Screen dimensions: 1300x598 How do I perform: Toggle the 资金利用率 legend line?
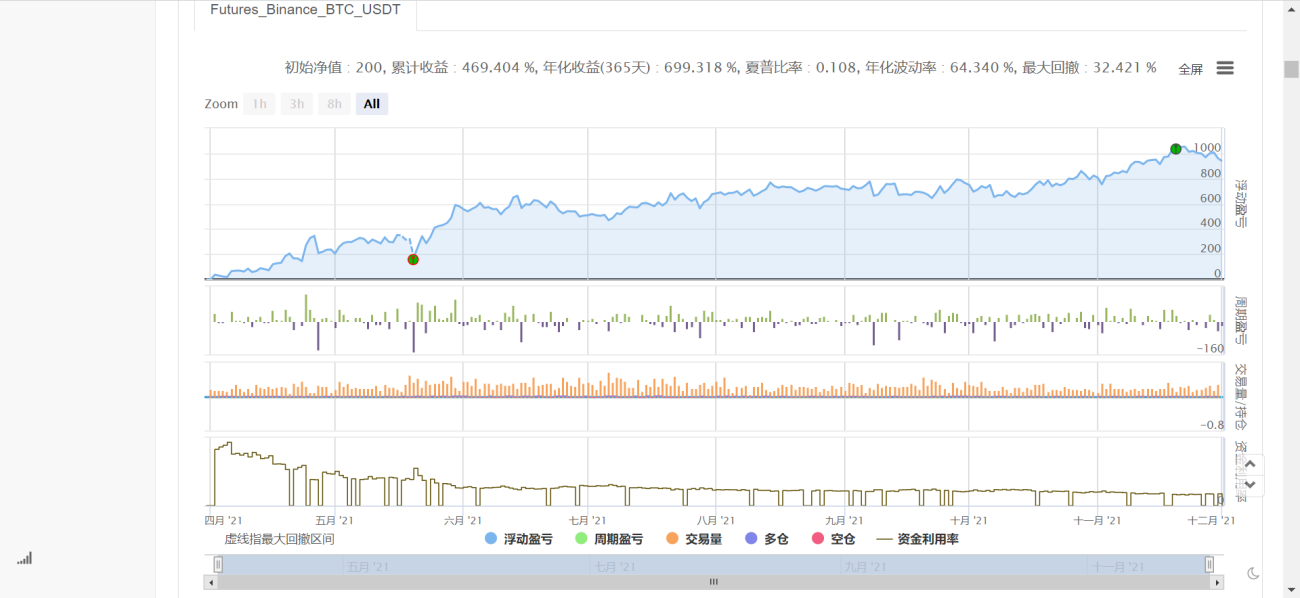[x=918, y=539]
